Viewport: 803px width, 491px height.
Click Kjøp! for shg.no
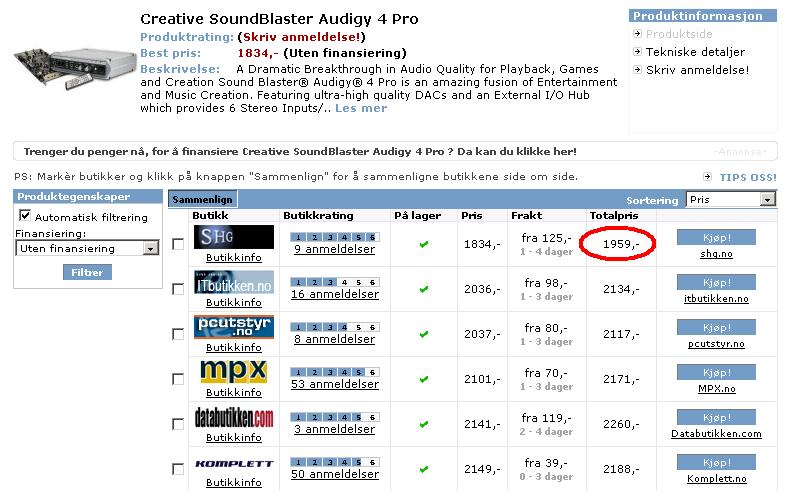(x=716, y=238)
